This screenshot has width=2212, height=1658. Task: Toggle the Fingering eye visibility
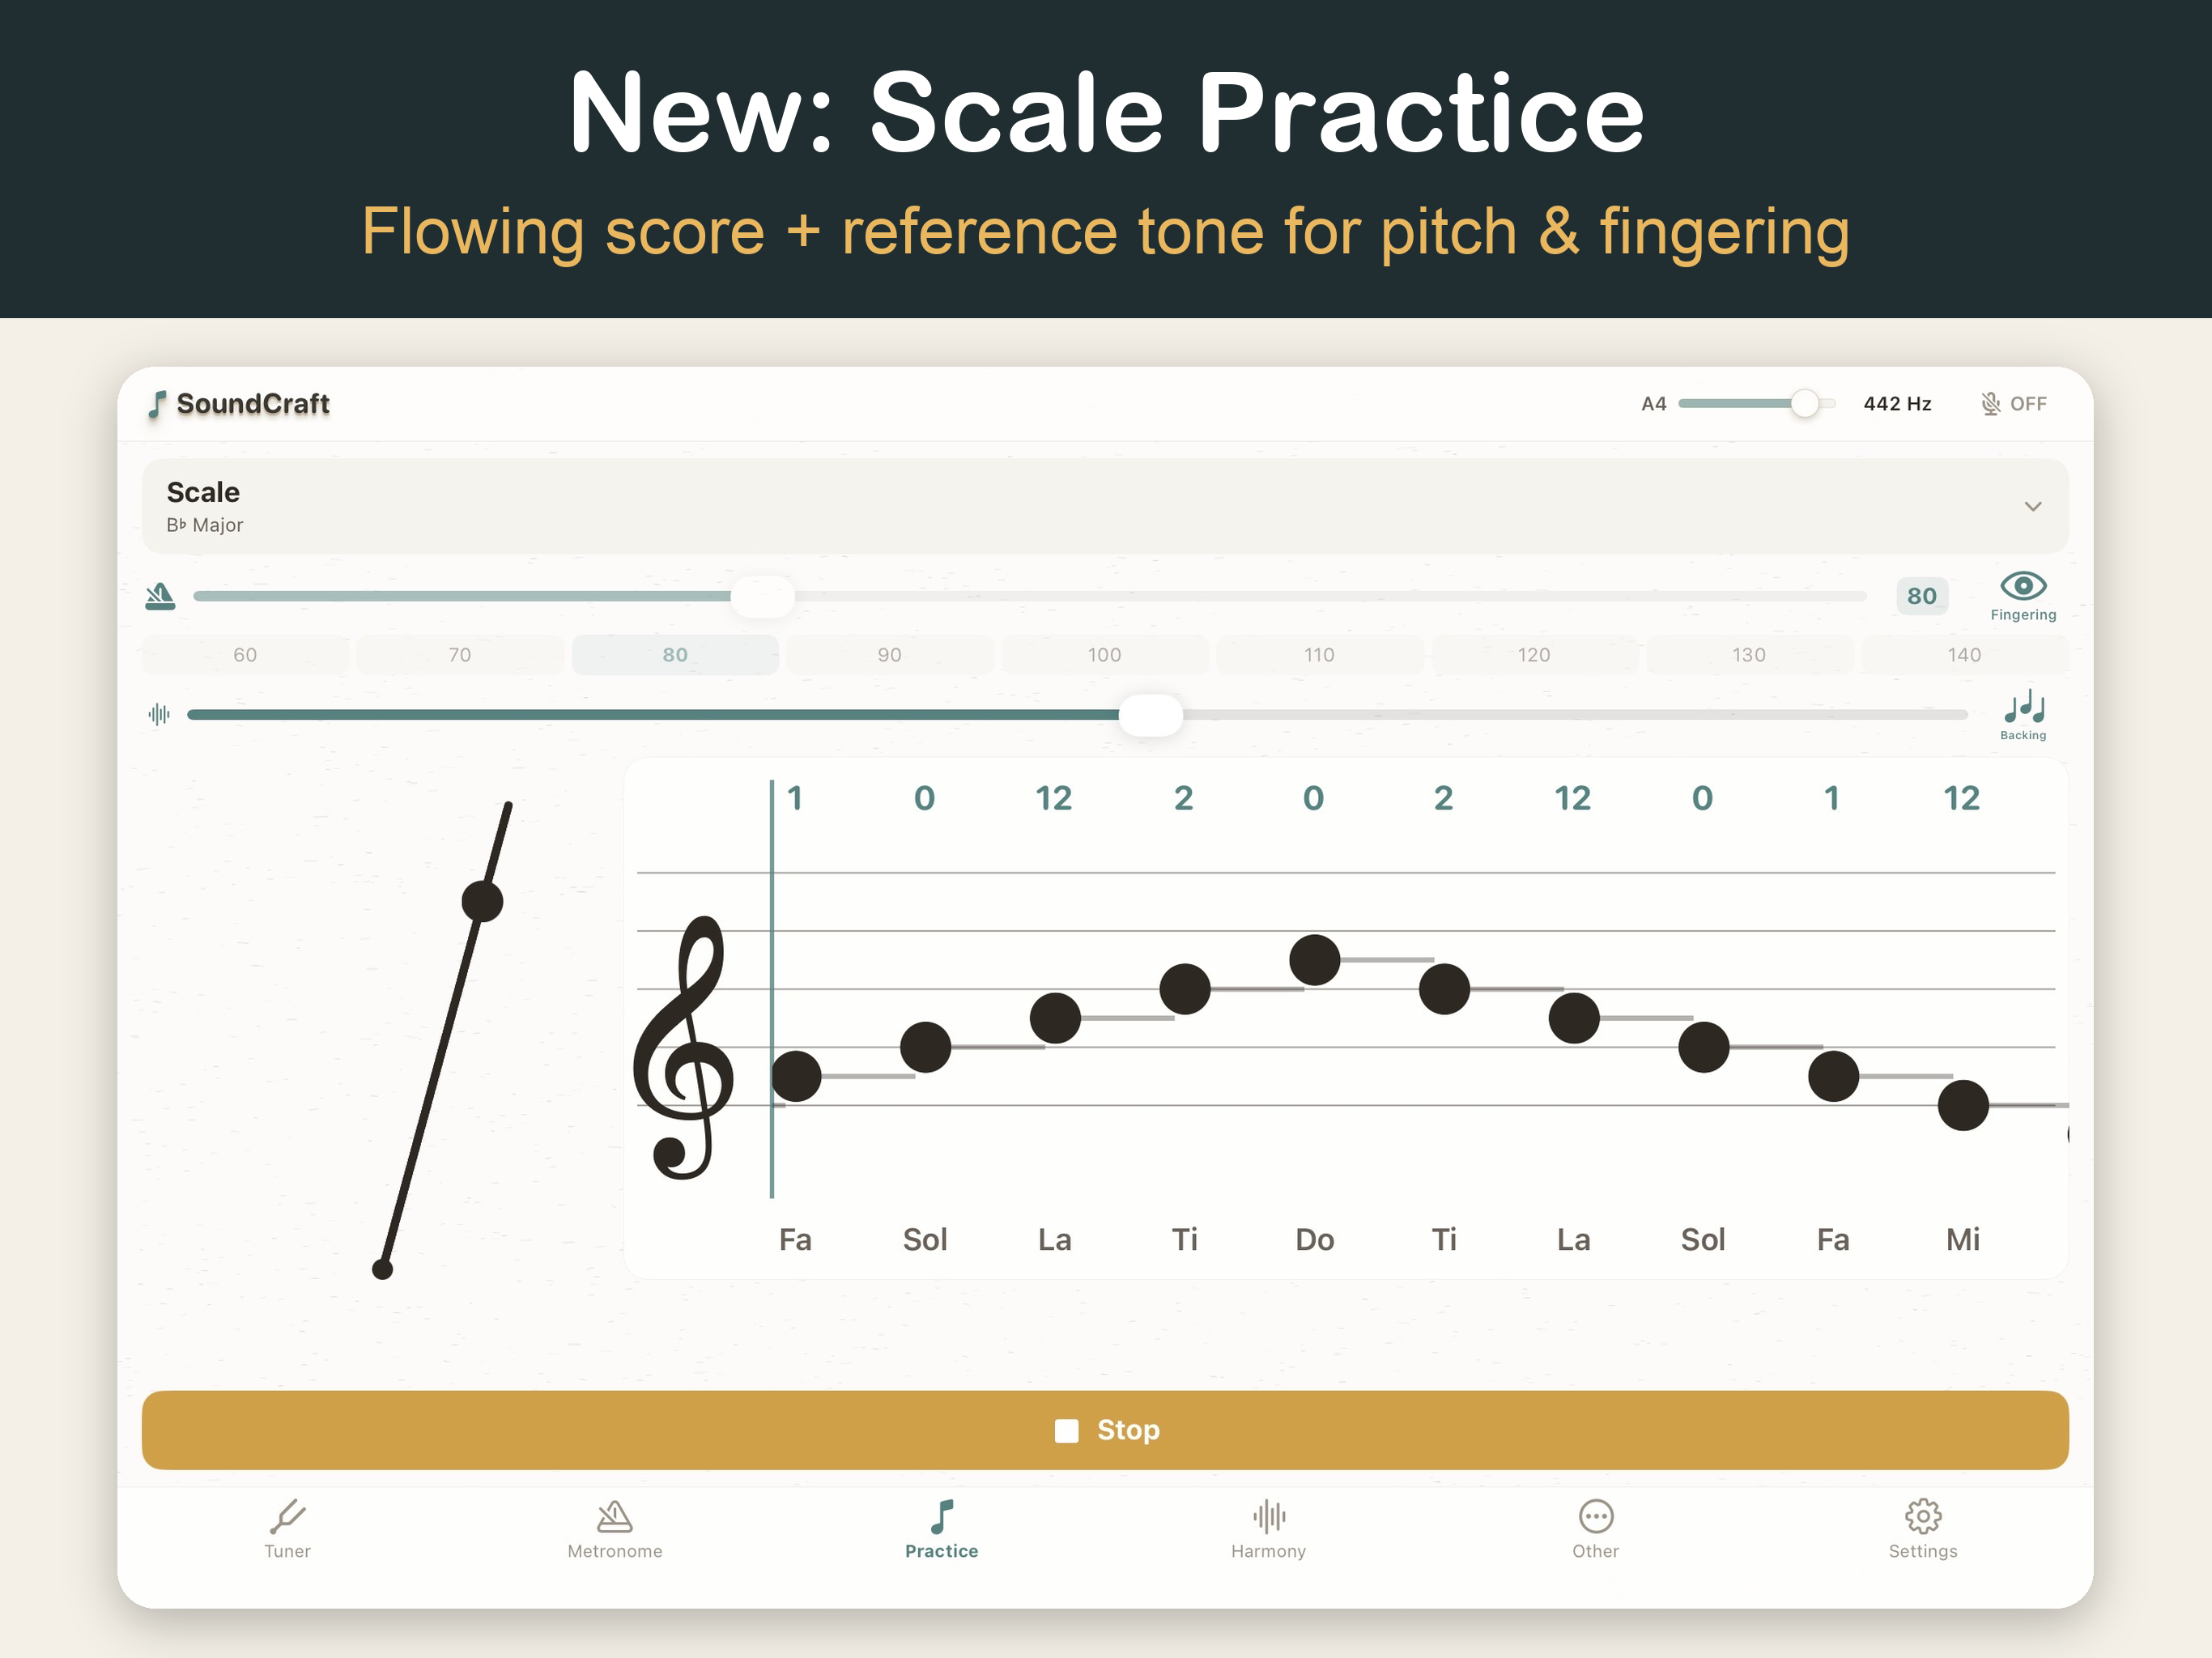click(x=2022, y=597)
